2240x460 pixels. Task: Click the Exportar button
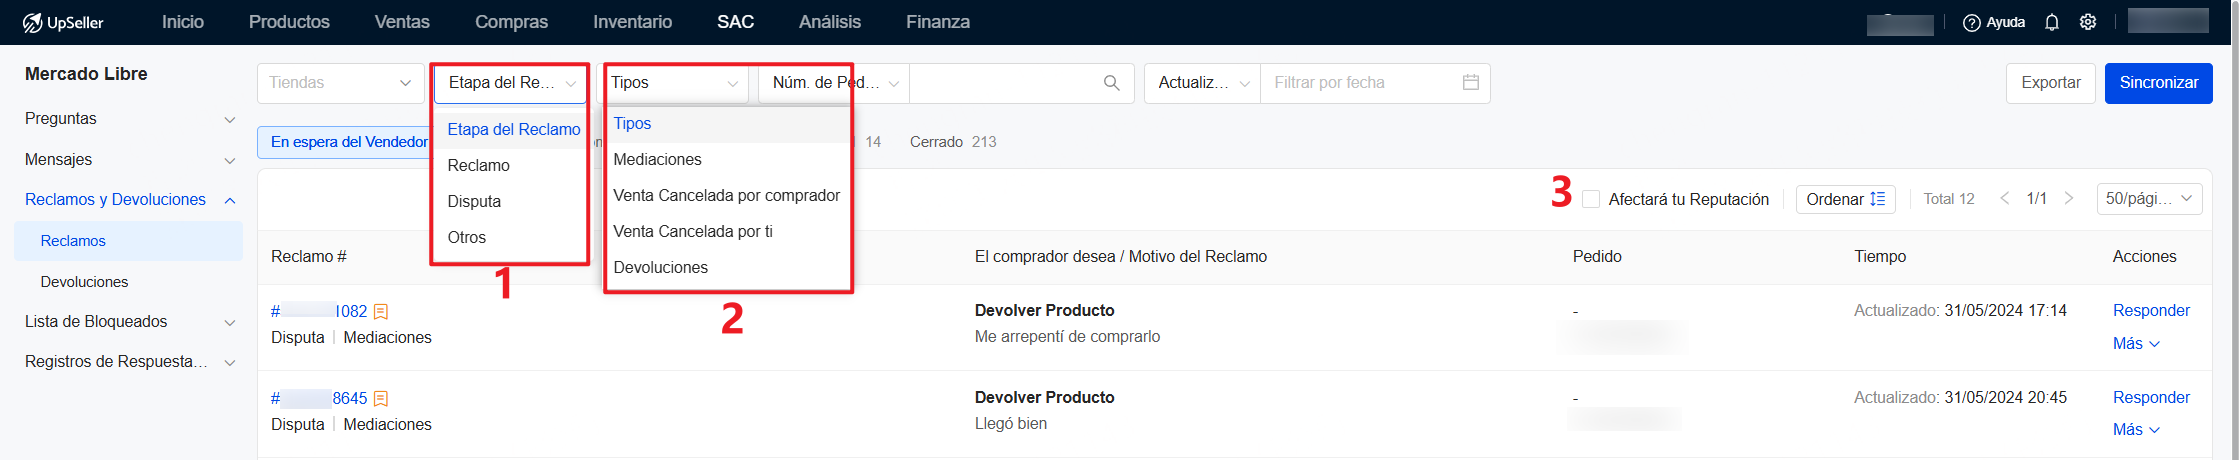[2051, 83]
